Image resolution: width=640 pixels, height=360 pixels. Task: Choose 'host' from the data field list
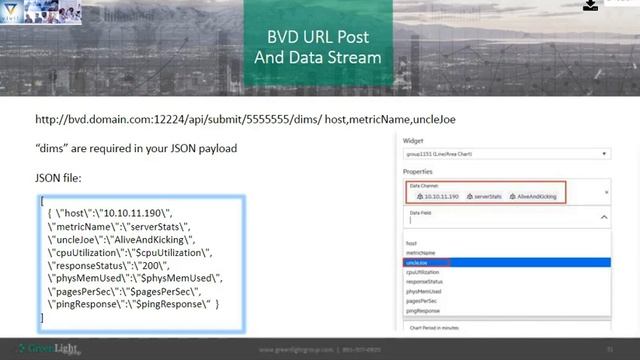pos(507,243)
